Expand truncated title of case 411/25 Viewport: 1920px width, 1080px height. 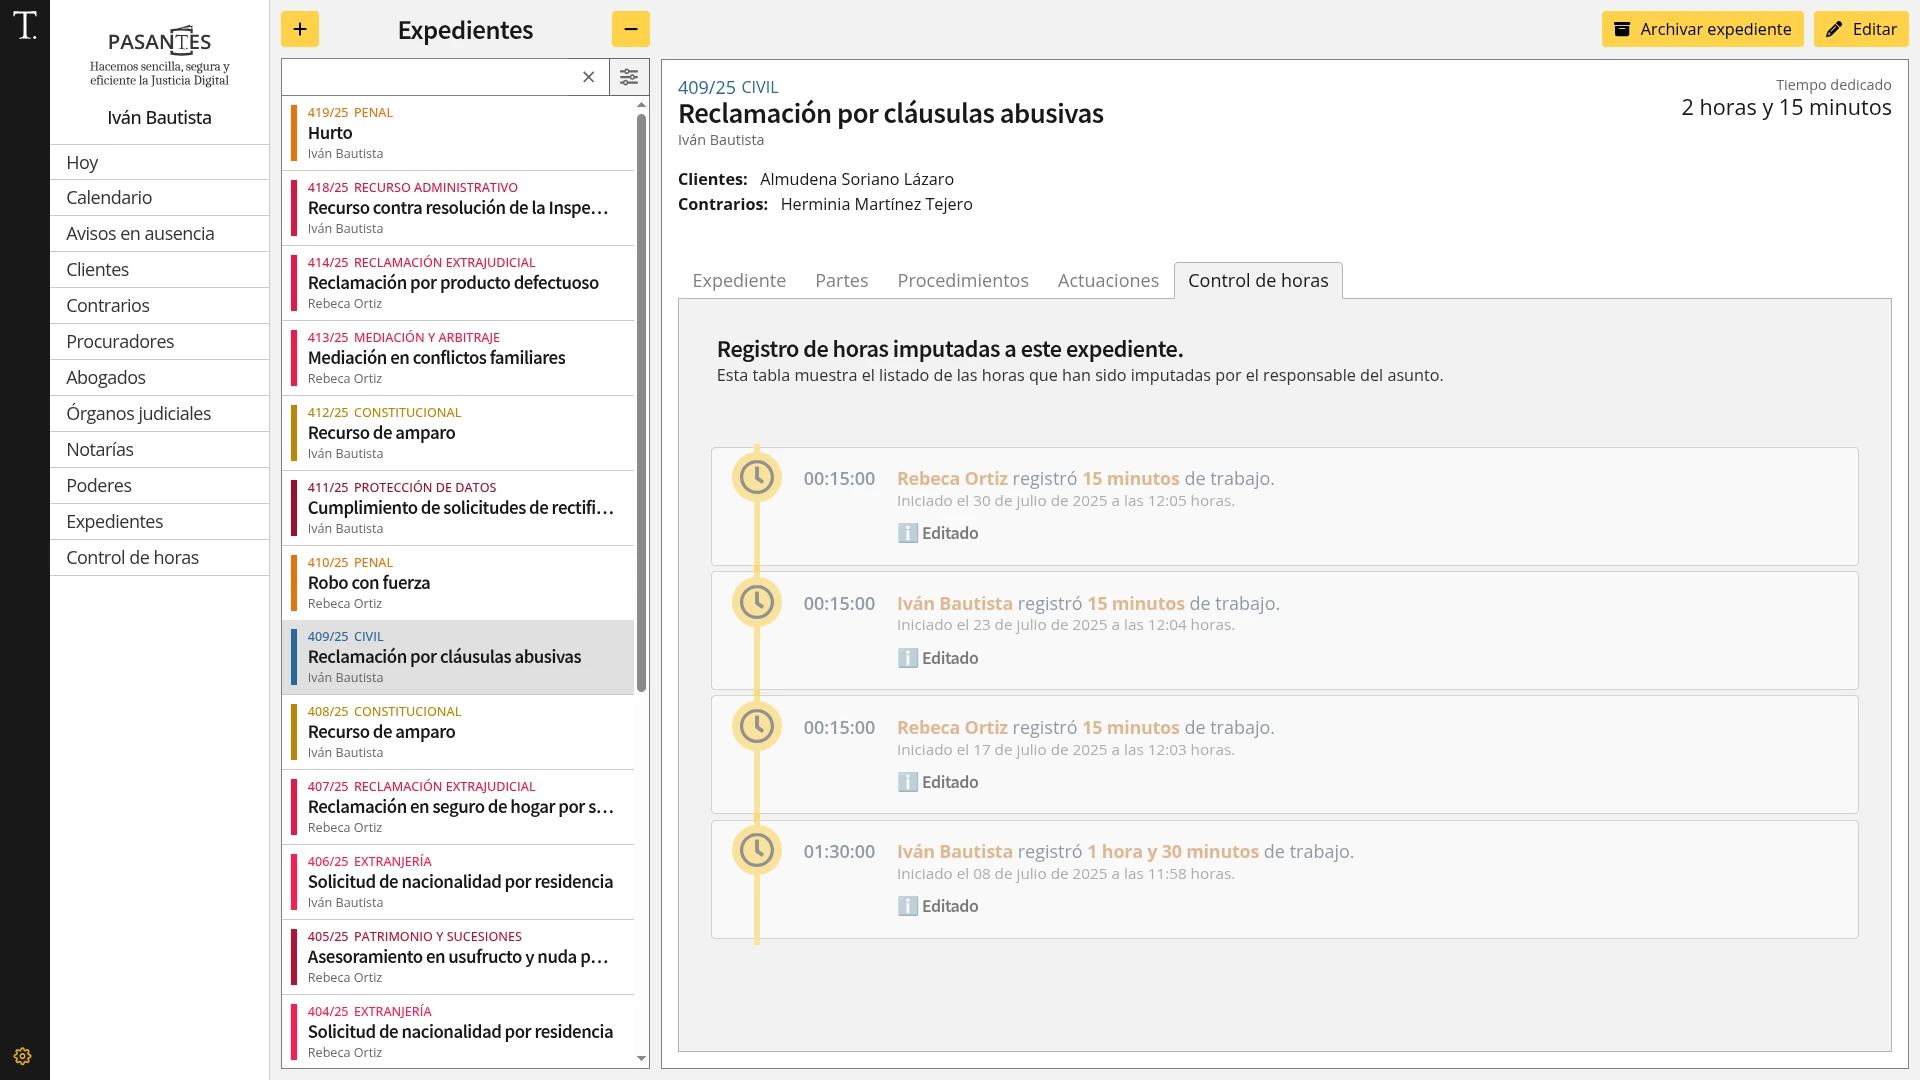tap(460, 508)
